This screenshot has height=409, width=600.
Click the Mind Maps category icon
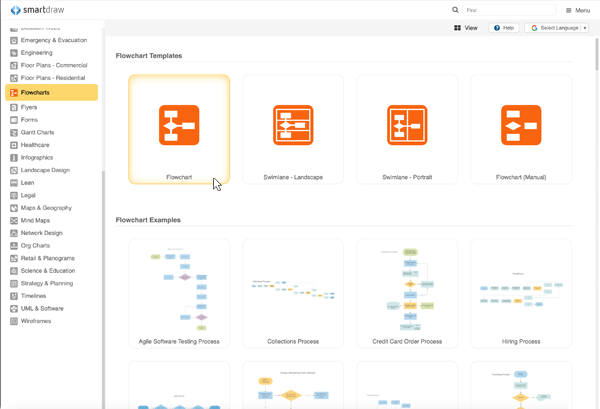[x=14, y=221]
